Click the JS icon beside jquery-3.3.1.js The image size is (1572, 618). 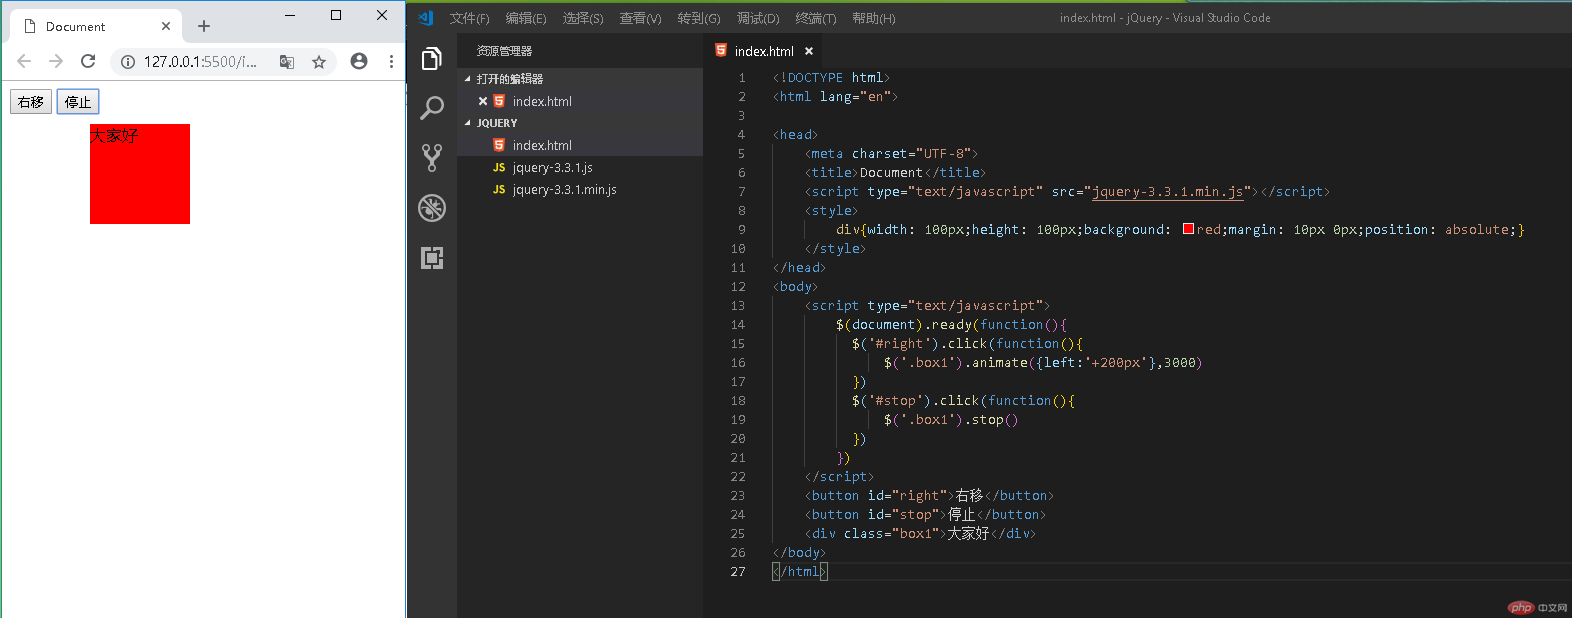pos(499,167)
